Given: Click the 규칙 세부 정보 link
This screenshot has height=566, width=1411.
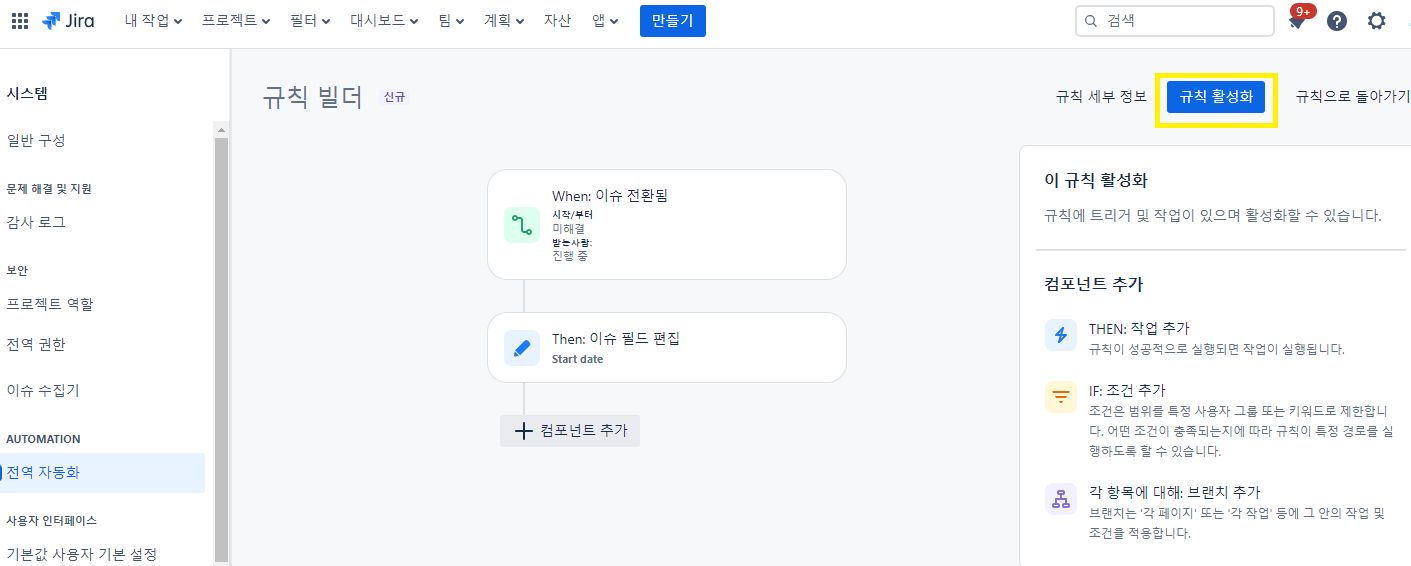Looking at the screenshot, I should pos(1101,97).
